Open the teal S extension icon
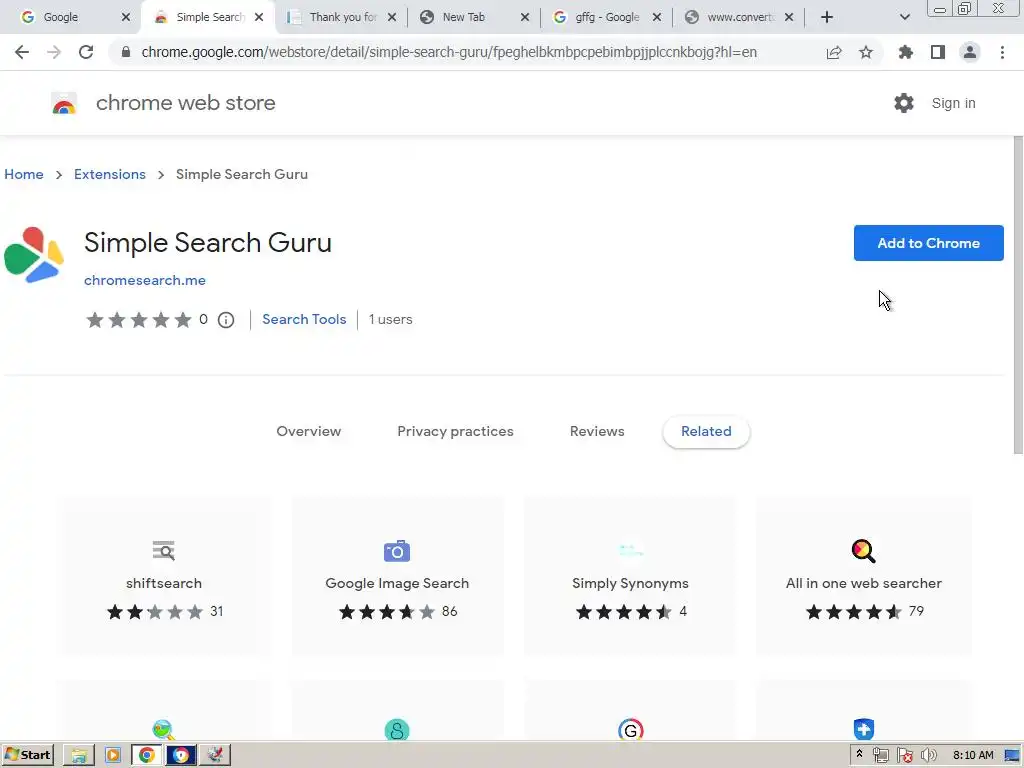The height and width of the screenshot is (768, 1024). pos(397,729)
